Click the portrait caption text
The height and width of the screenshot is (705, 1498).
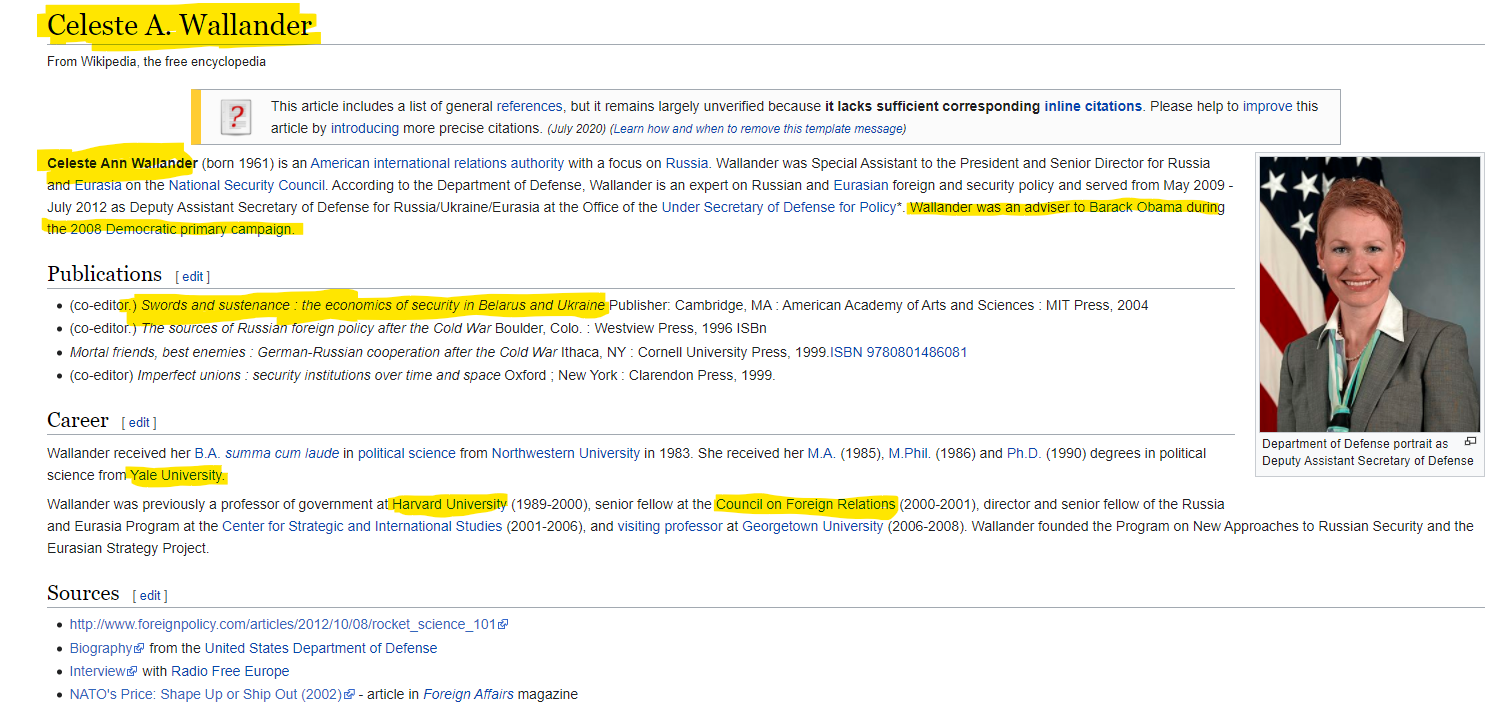1367,452
